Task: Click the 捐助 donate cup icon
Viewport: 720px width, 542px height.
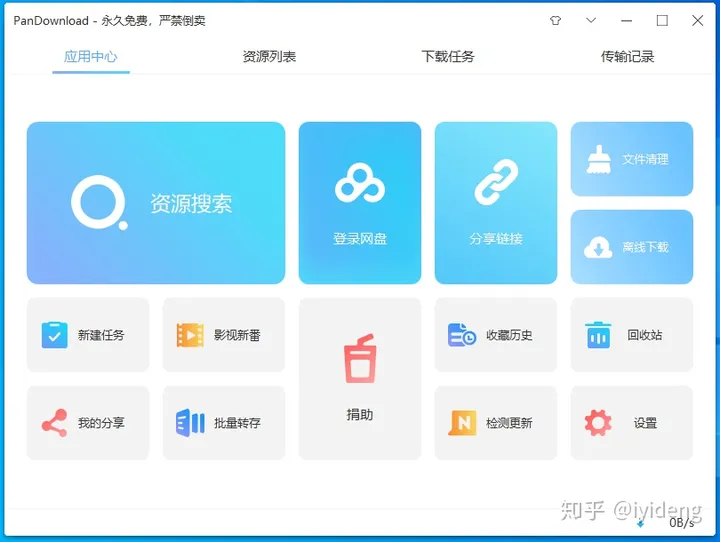Action: (x=360, y=360)
